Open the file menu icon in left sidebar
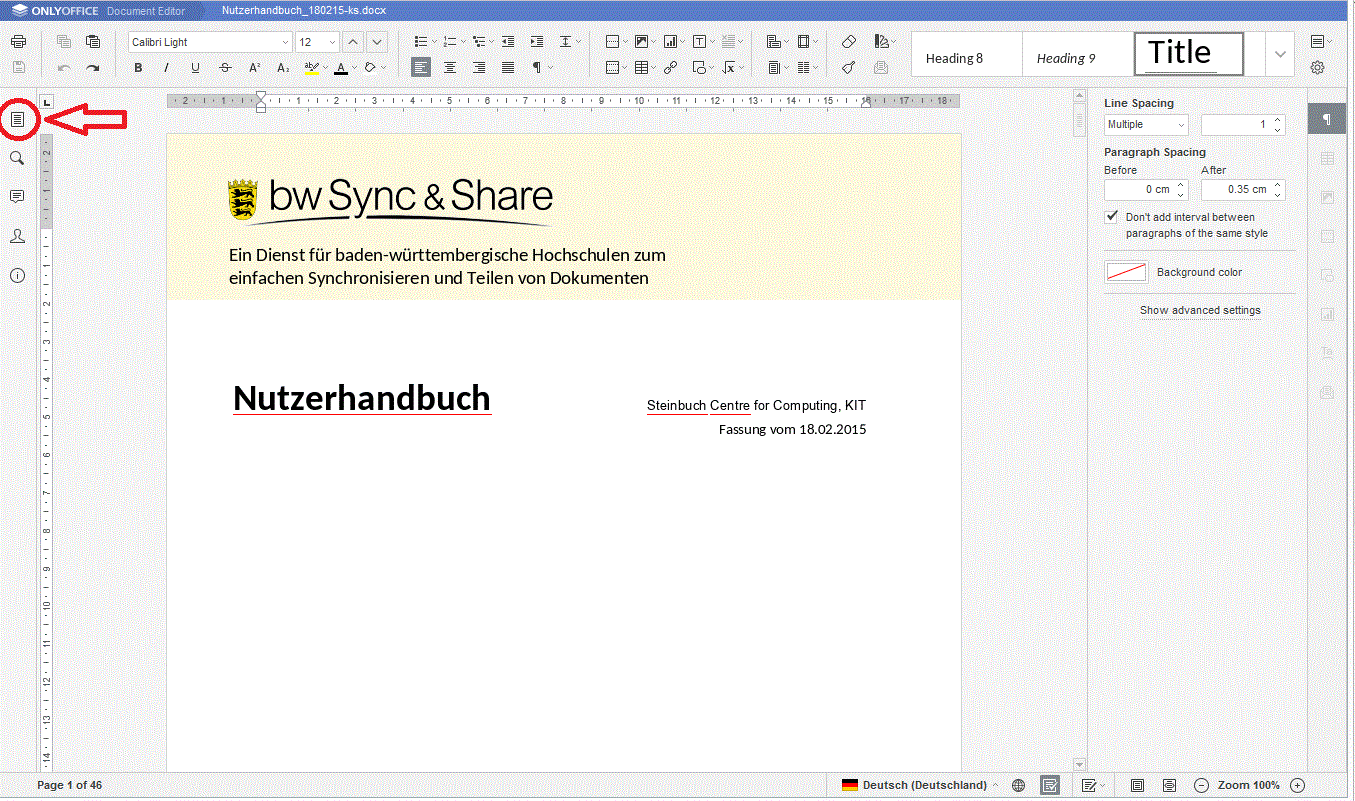The height and width of the screenshot is (801, 1355). click(17, 119)
